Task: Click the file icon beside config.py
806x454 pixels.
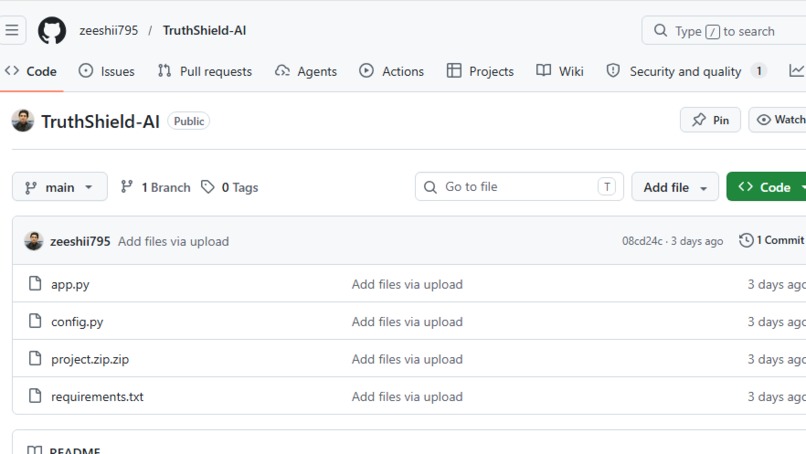Action: pyautogui.click(x=35, y=321)
